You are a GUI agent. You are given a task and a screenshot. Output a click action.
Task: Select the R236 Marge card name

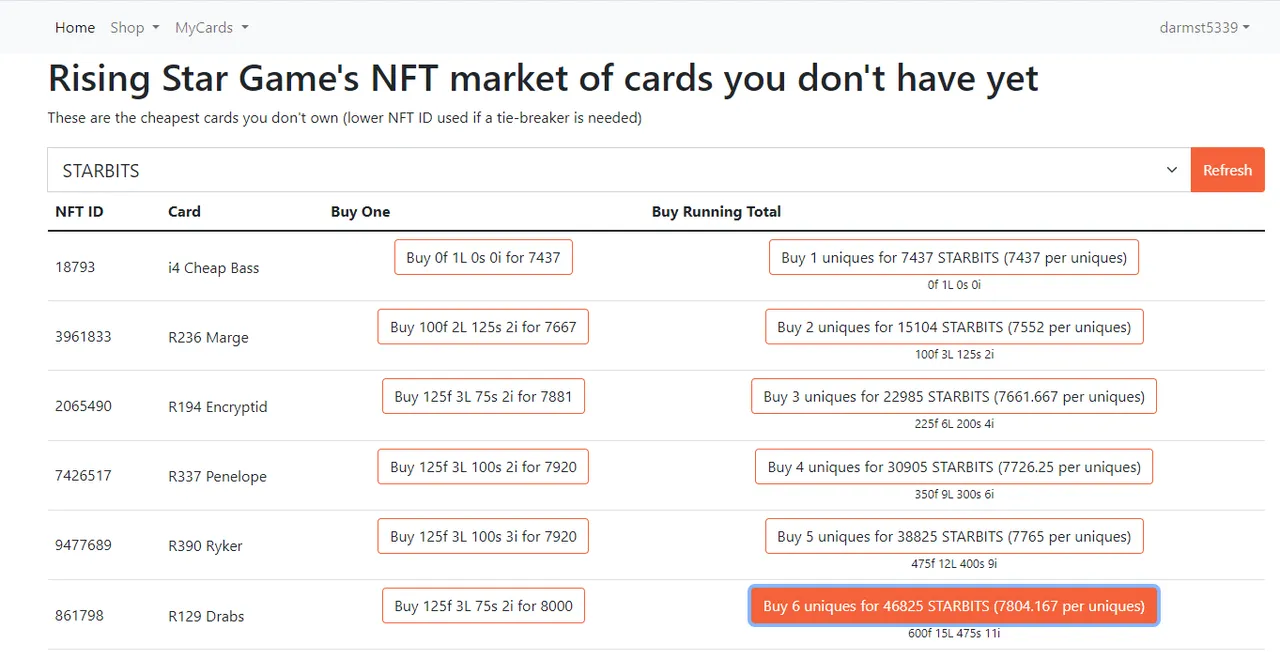pyautogui.click(x=208, y=338)
